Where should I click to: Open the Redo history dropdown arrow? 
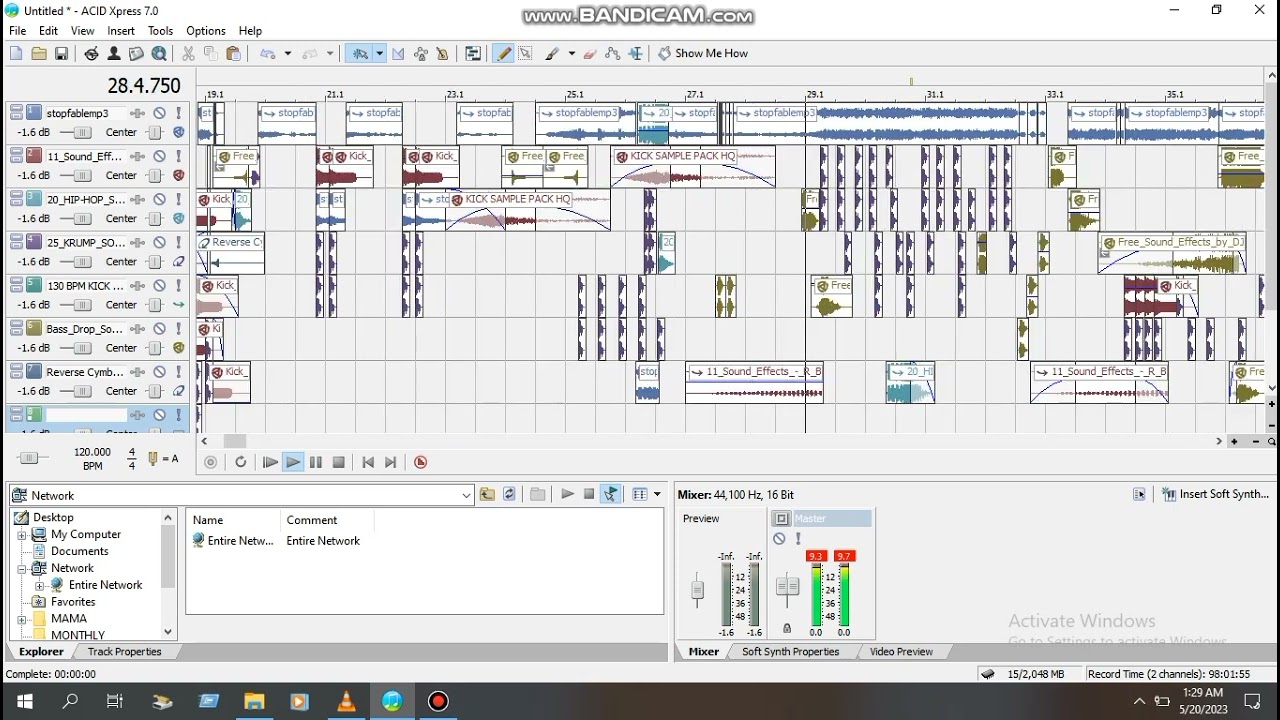[x=329, y=54]
